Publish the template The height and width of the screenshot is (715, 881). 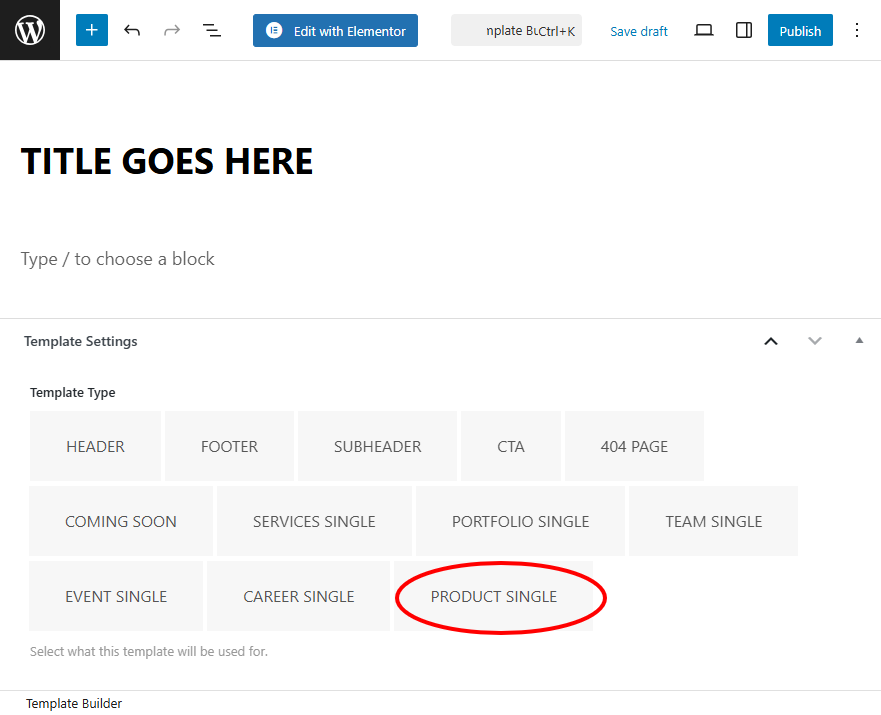click(x=800, y=30)
